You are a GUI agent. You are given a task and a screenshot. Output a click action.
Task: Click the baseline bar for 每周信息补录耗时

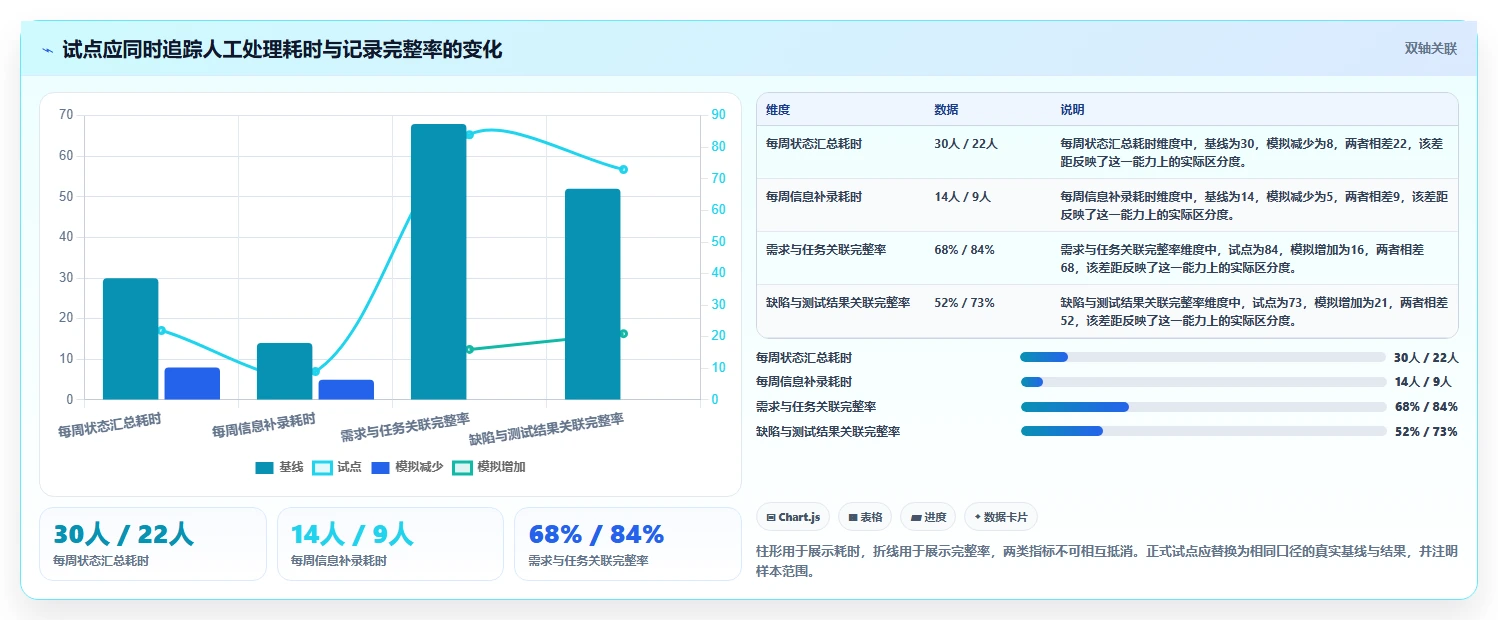pos(285,371)
